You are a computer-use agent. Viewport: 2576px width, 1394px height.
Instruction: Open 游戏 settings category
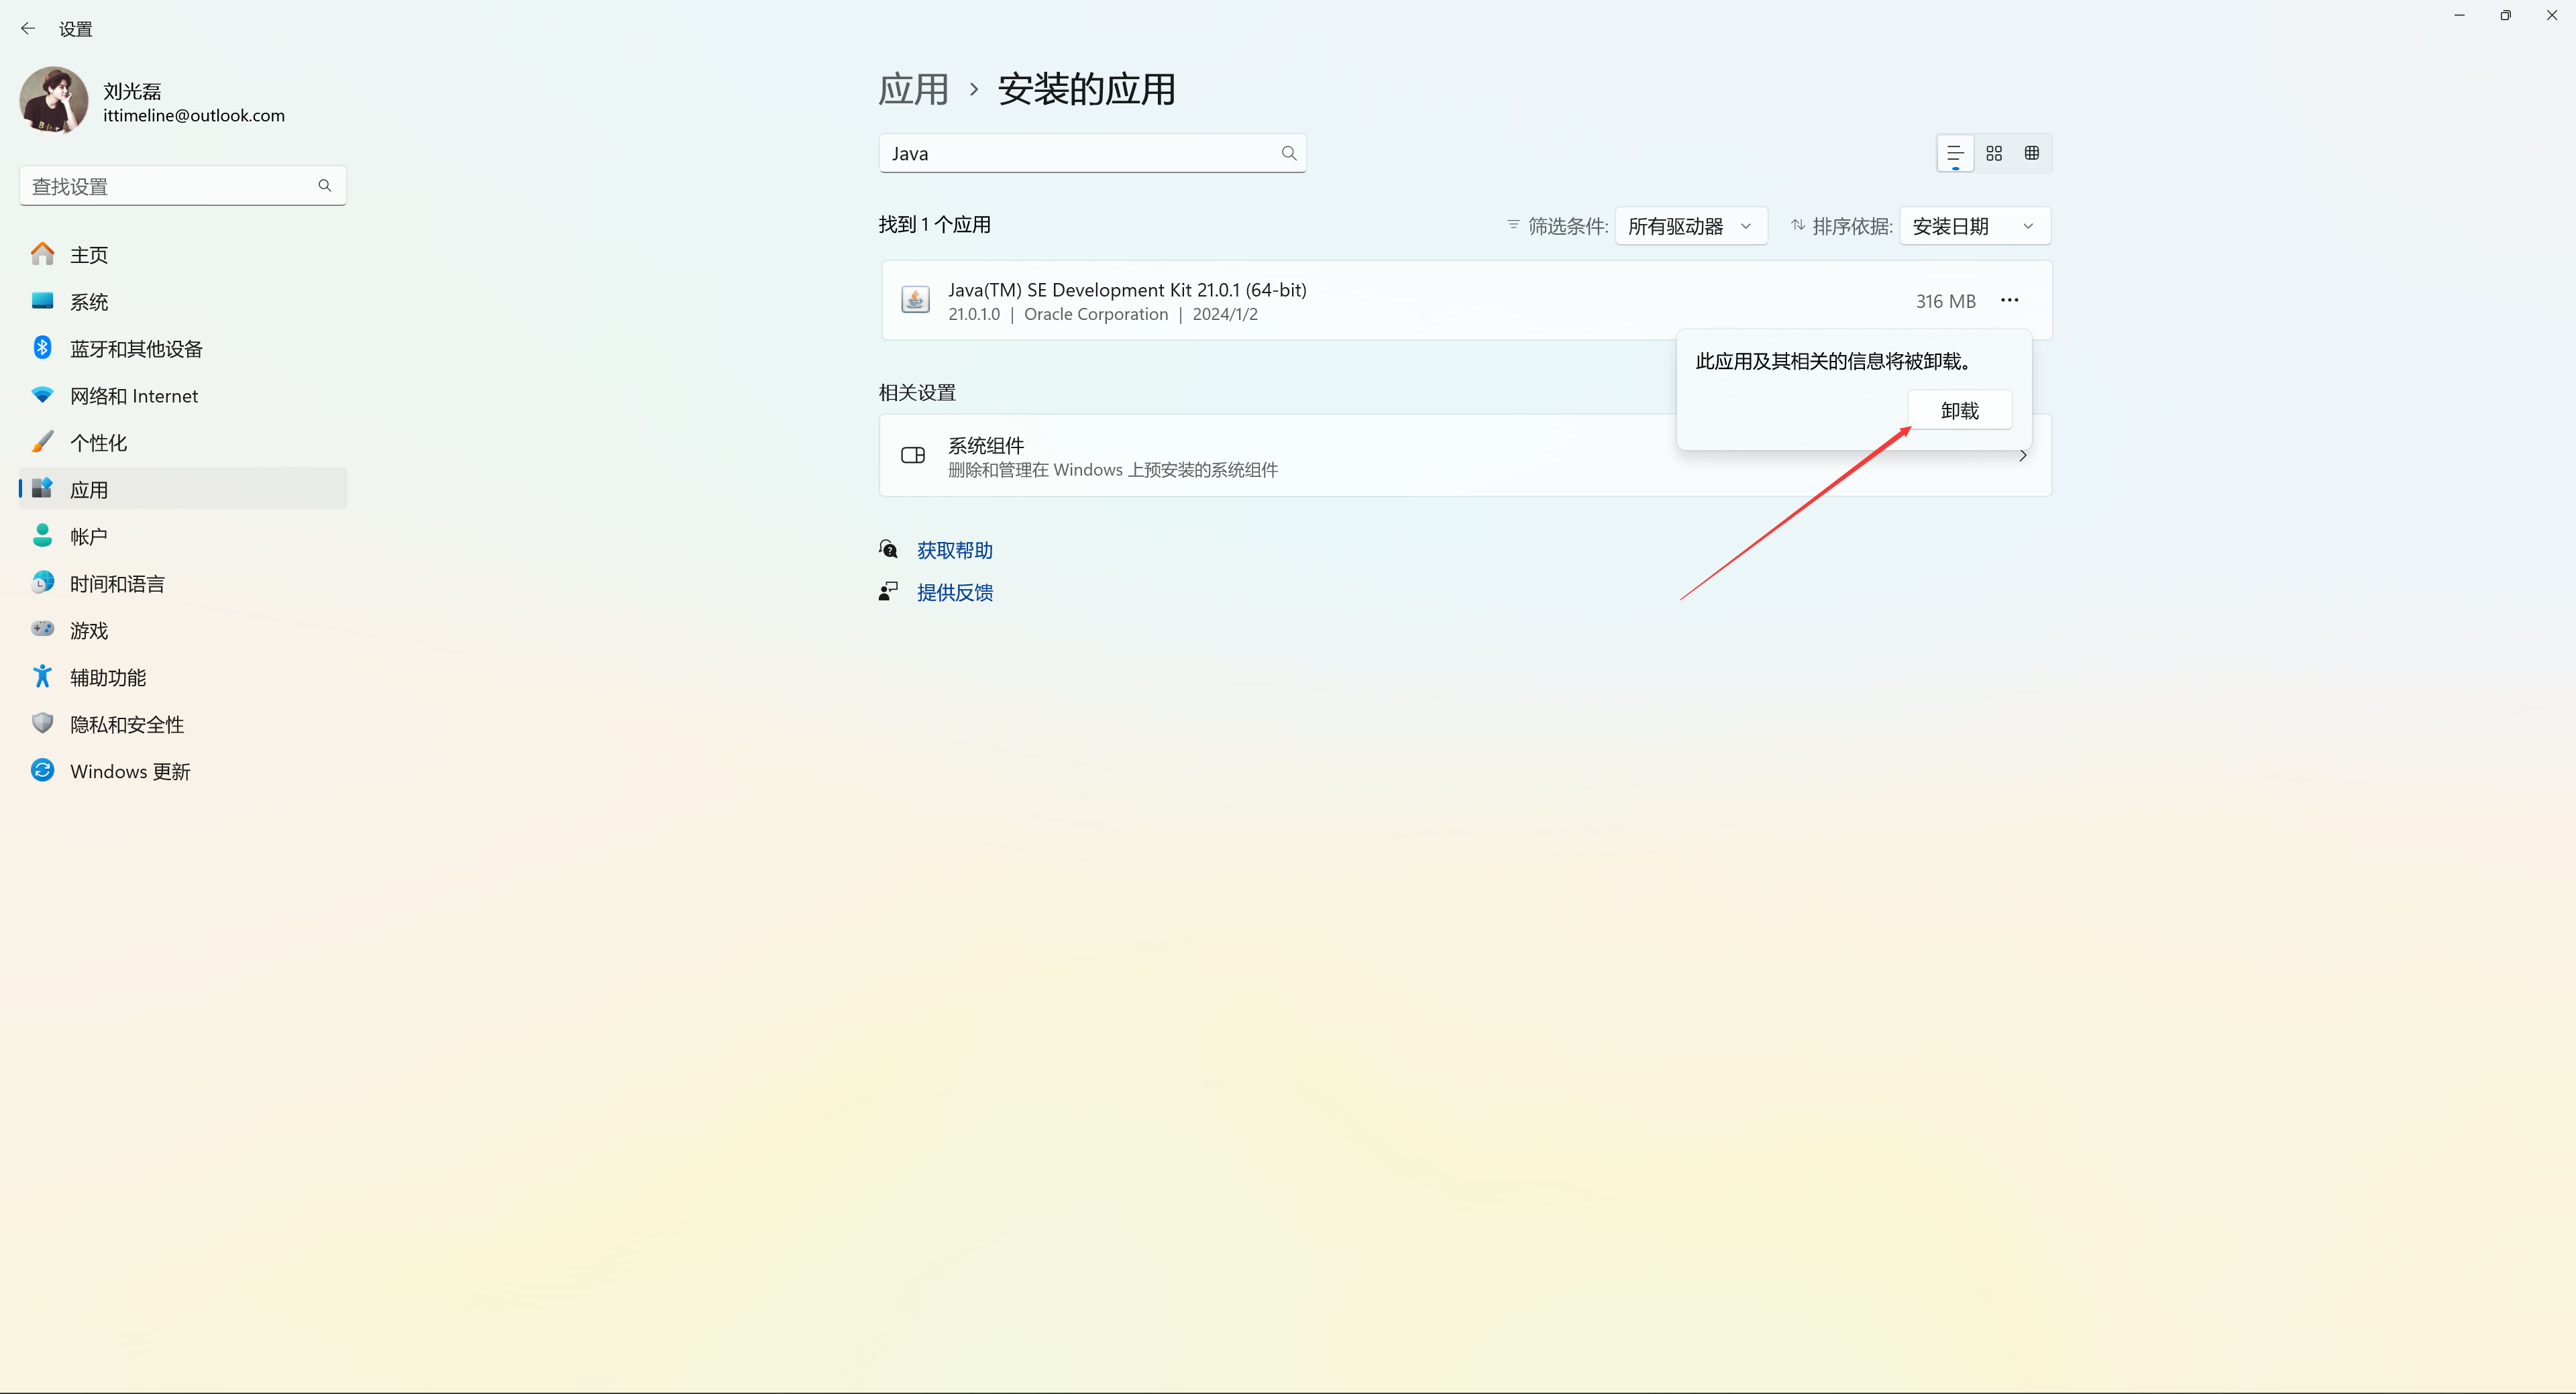tap(183, 630)
